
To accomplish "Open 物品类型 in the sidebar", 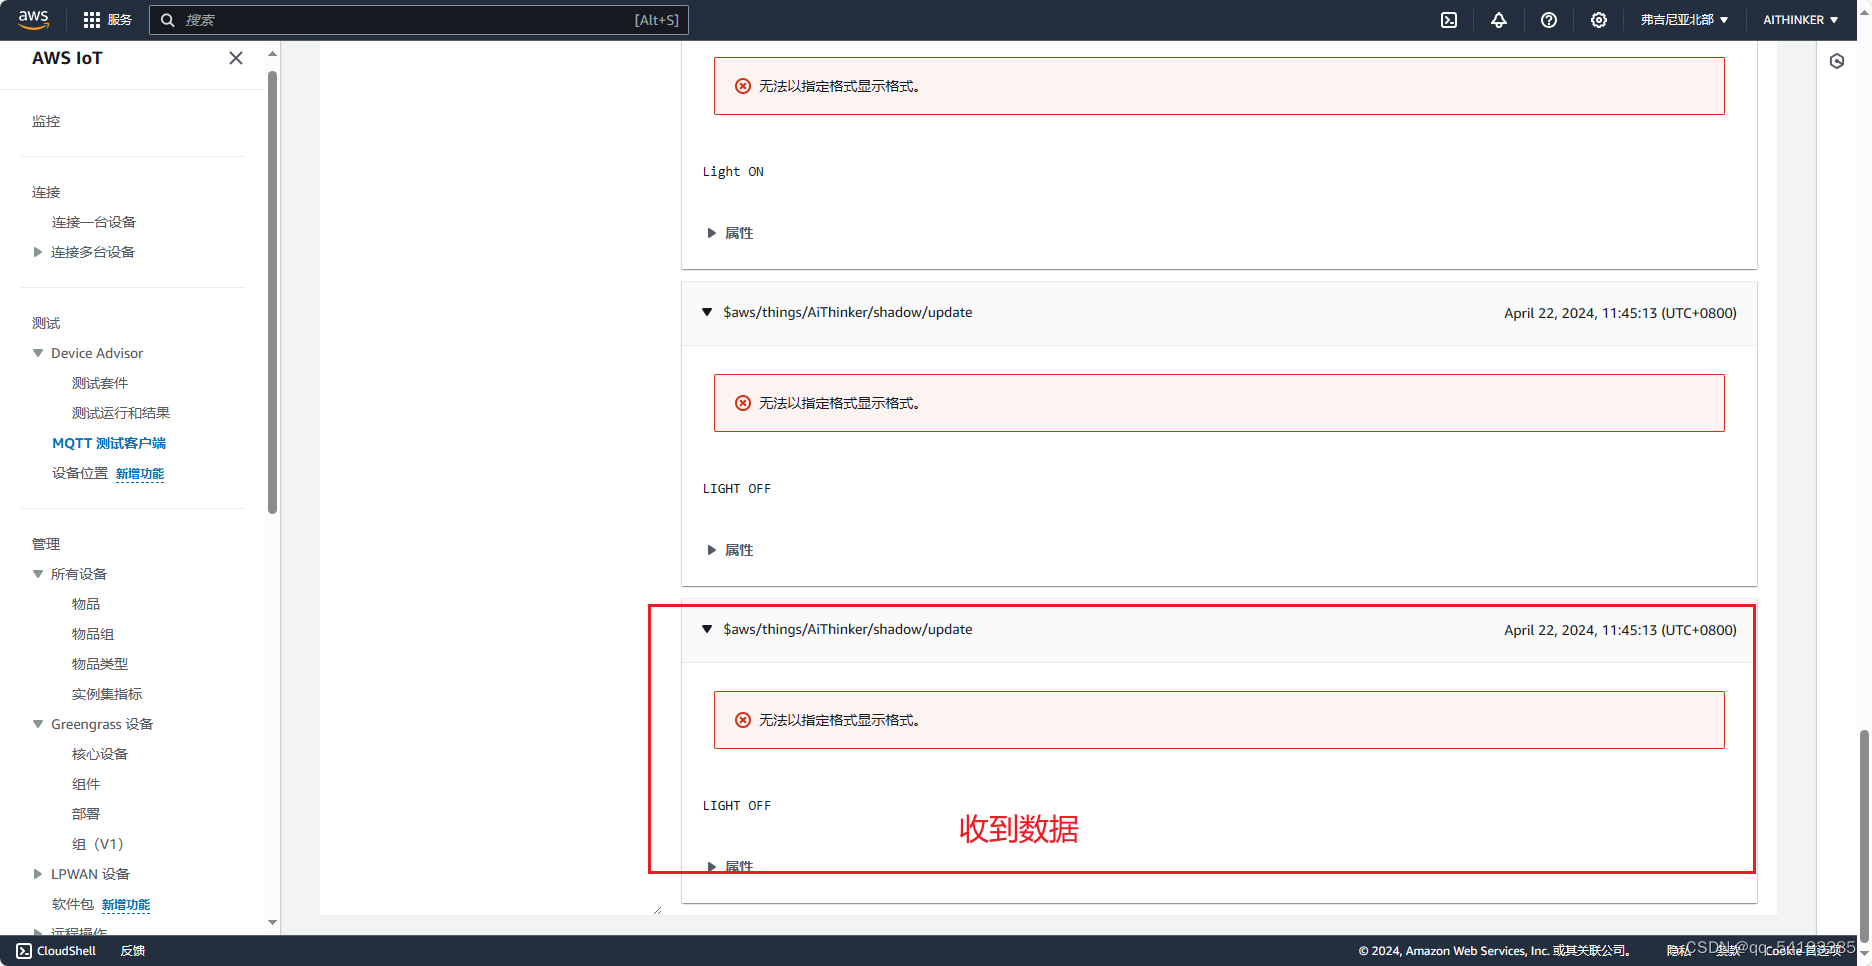I will point(100,664).
